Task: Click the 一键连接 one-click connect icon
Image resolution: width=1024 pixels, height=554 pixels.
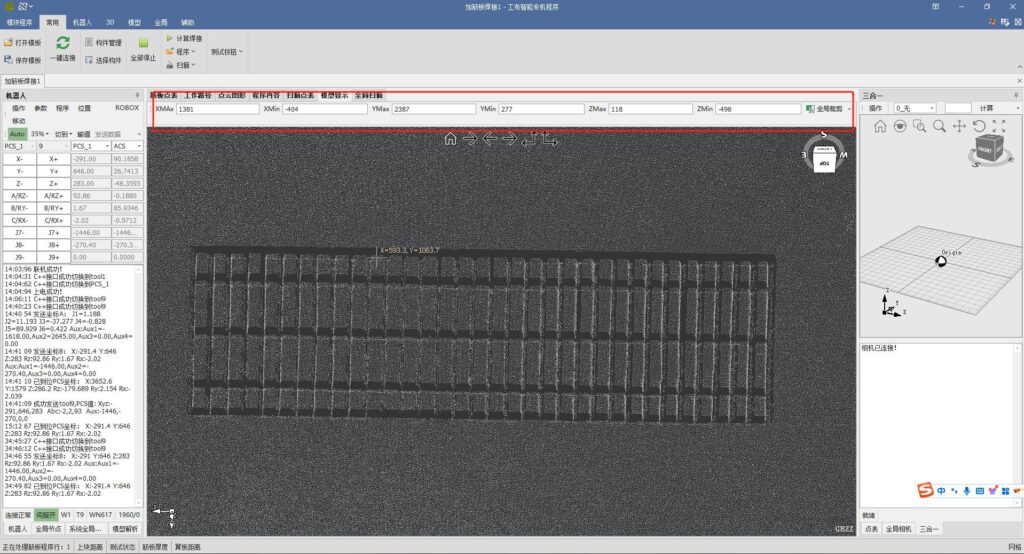Action: (62, 43)
